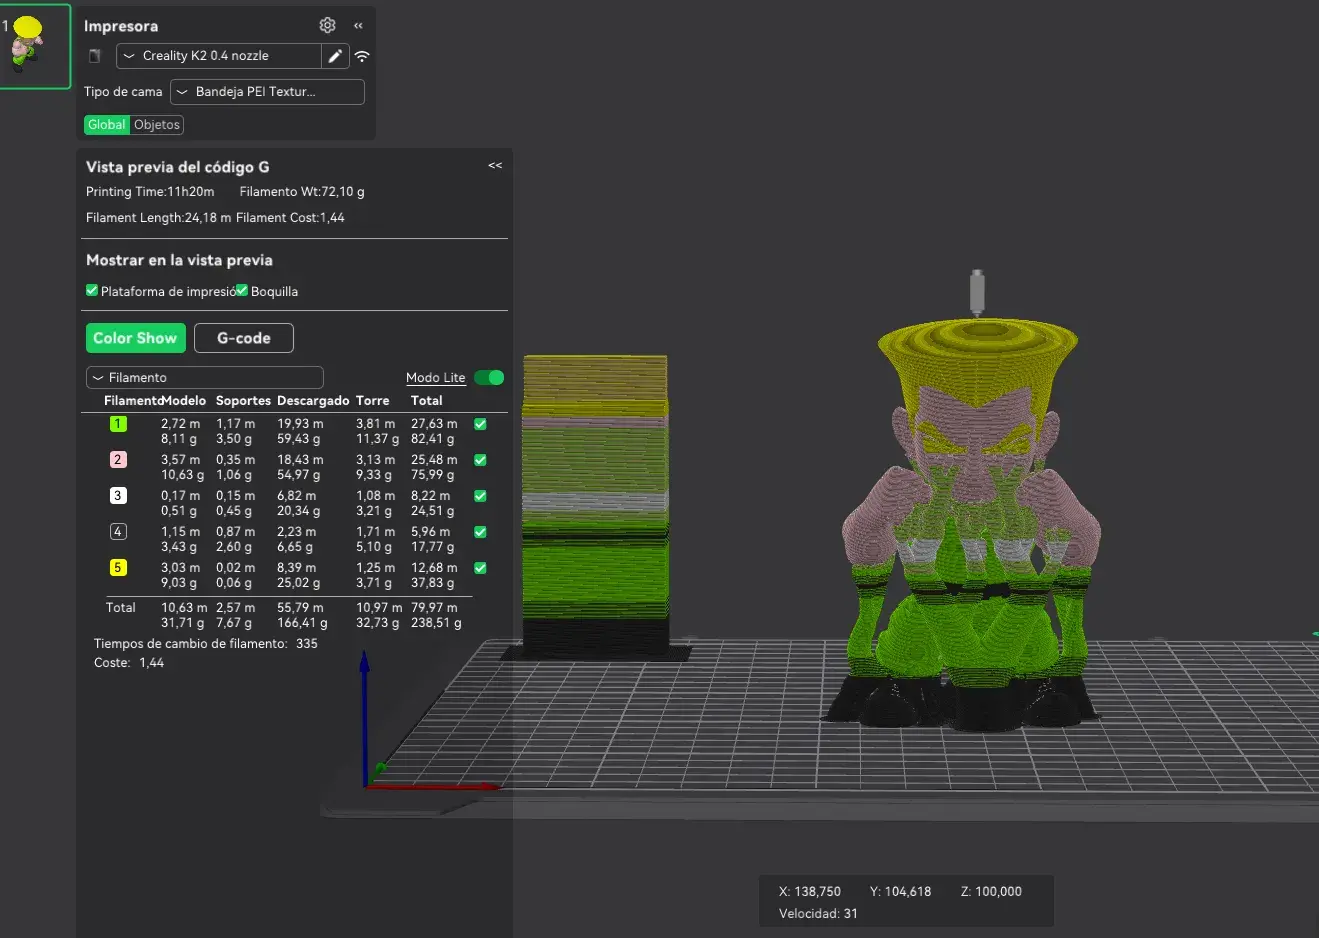The width and height of the screenshot is (1319, 938).
Task: Click the X 138,750 coordinate readout
Action: click(810, 891)
